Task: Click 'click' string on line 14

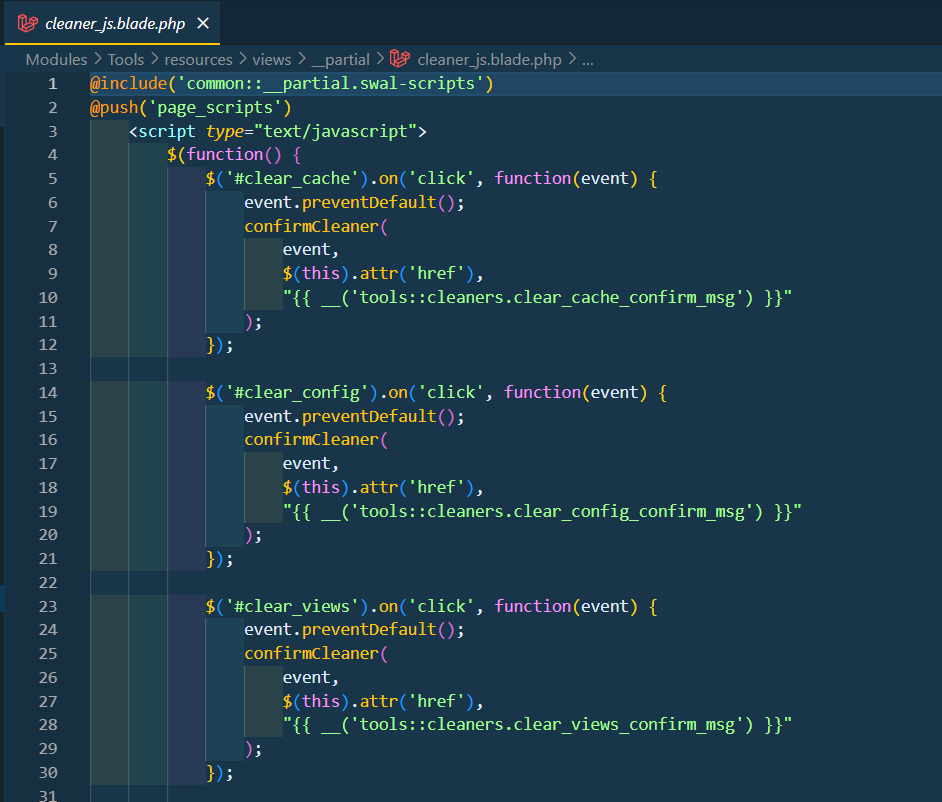Action: [x=451, y=392]
